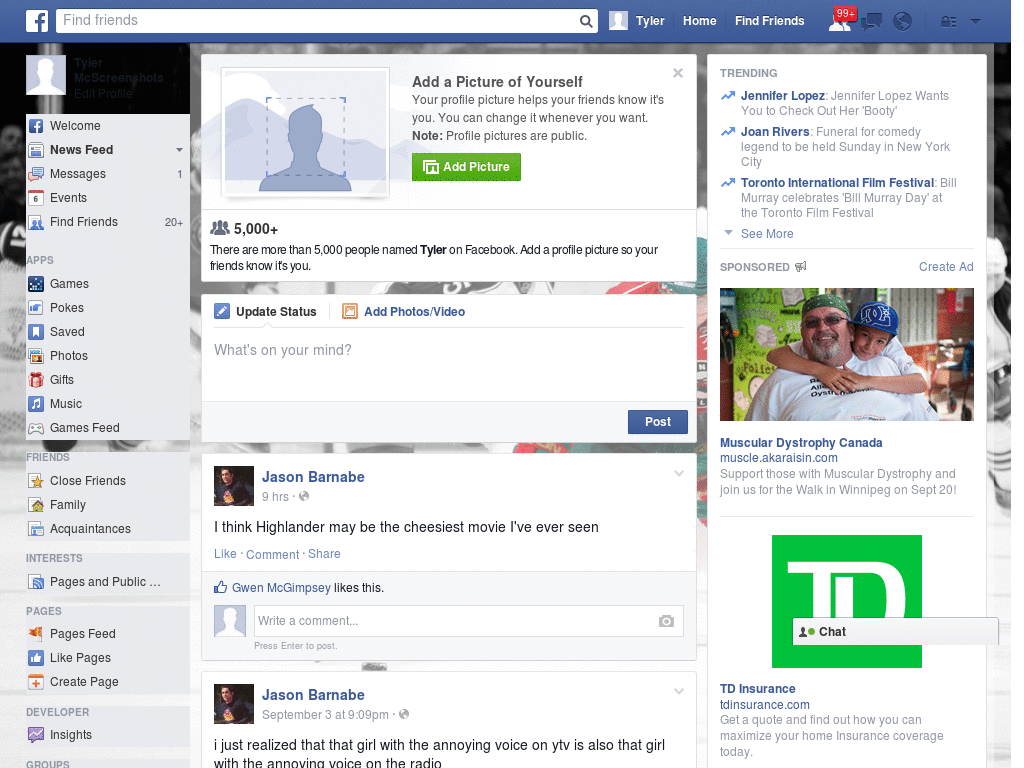Image resolution: width=1024 pixels, height=768 pixels.
Task: Click the What's on your mind field
Action: [x=449, y=363]
